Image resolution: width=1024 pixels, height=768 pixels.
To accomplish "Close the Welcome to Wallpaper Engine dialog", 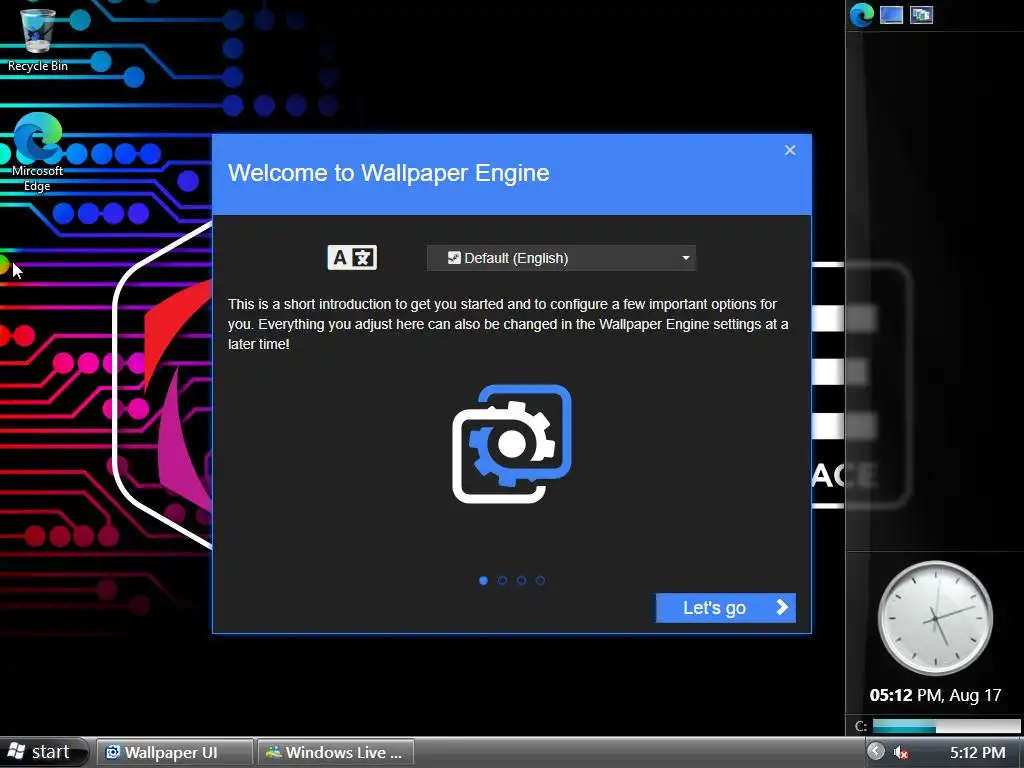I will (x=790, y=151).
